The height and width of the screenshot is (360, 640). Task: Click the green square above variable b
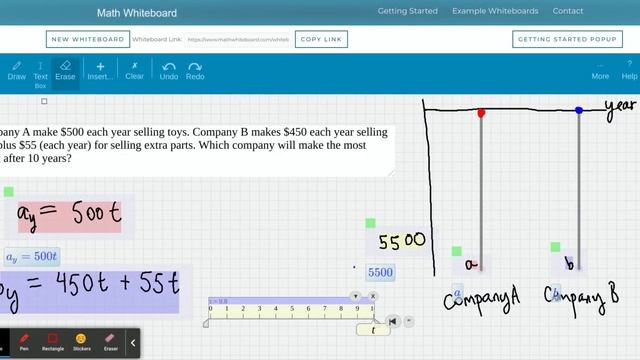(555, 247)
